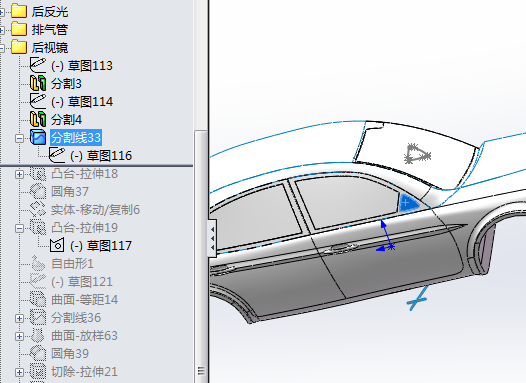Select the sketch icon of 草图121
The image size is (526, 383).
pos(38,282)
